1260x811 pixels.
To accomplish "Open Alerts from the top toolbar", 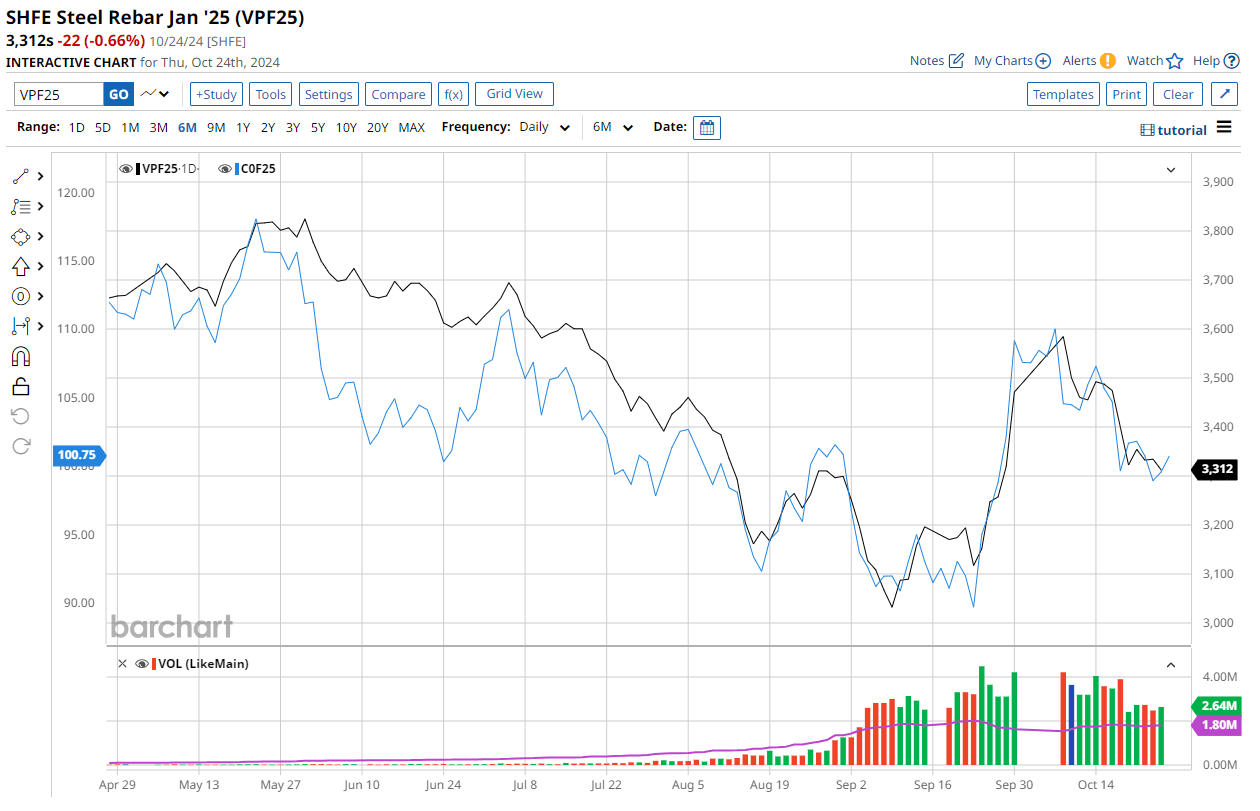I will [1083, 60].
